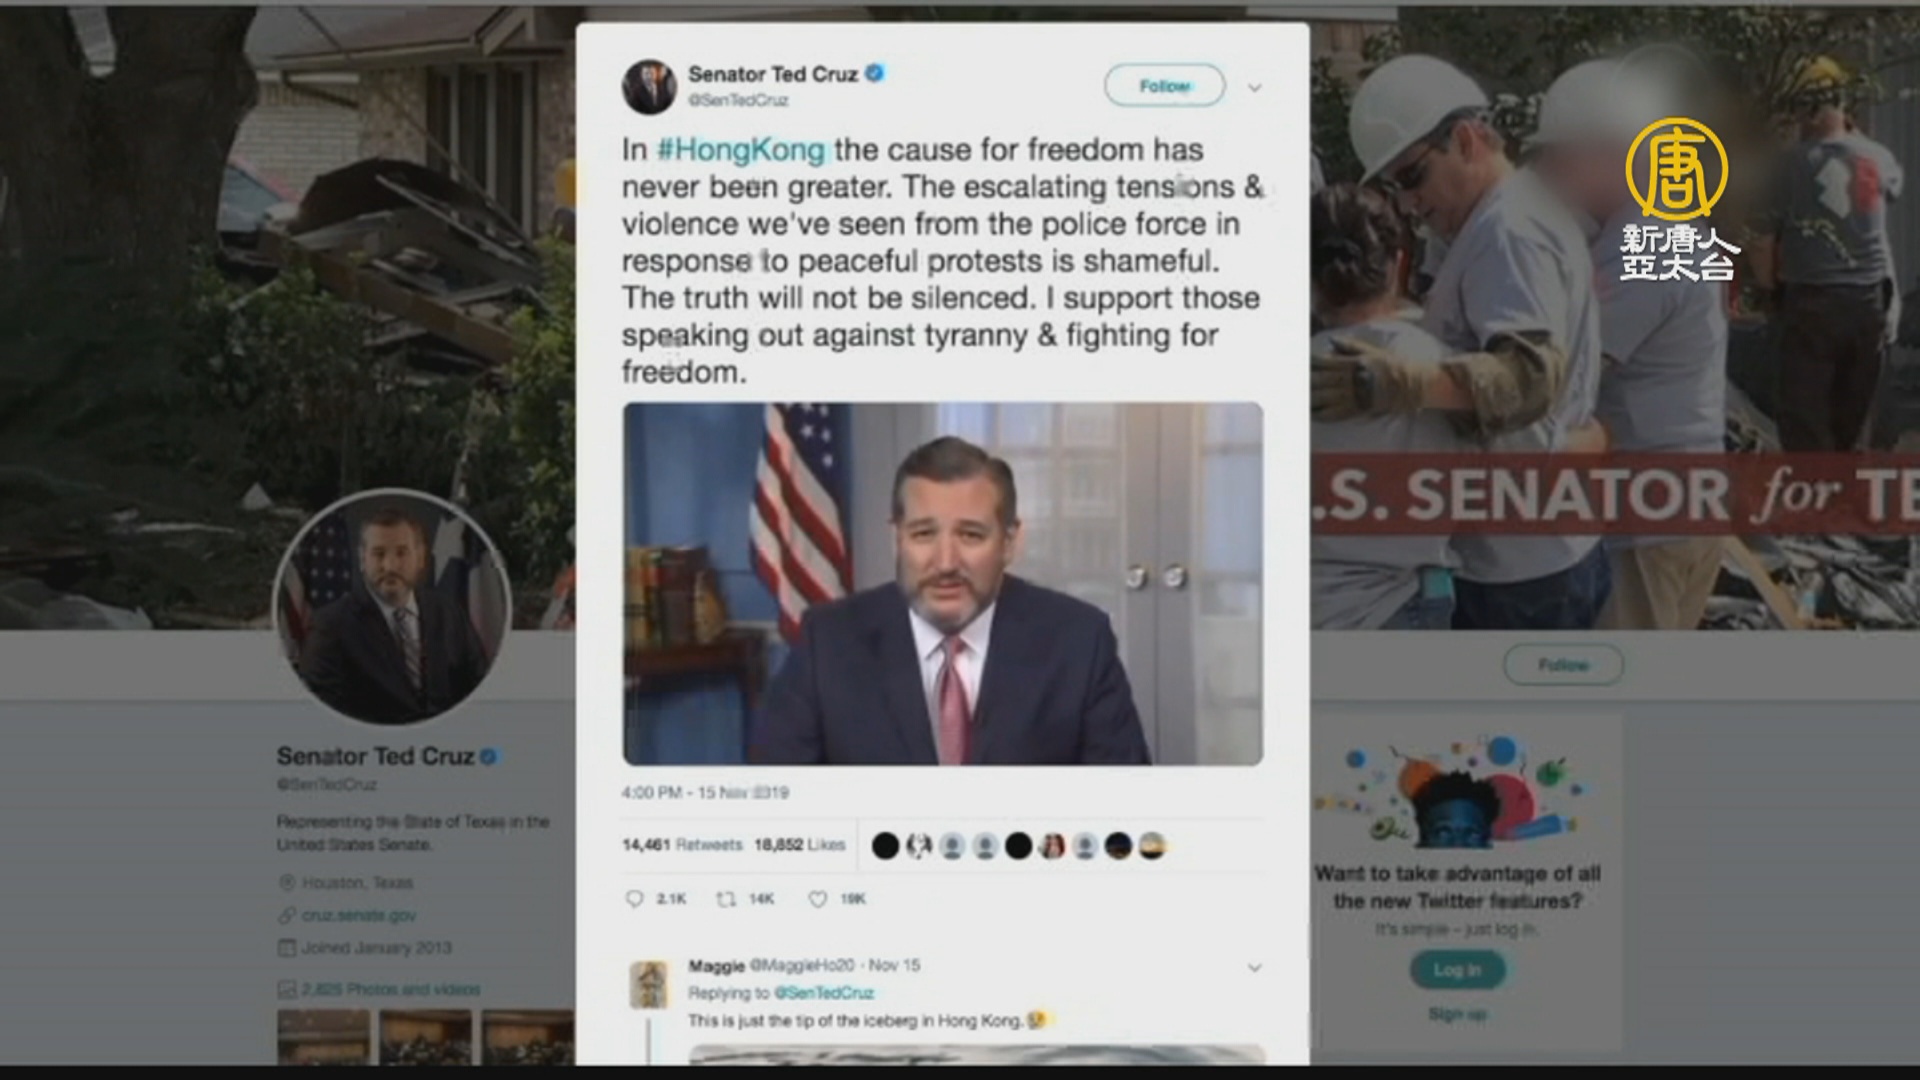The height and width of the screenshot is (1080, 1920).
Task: Click the profile page Follow button
Action: click(1563, 665)
